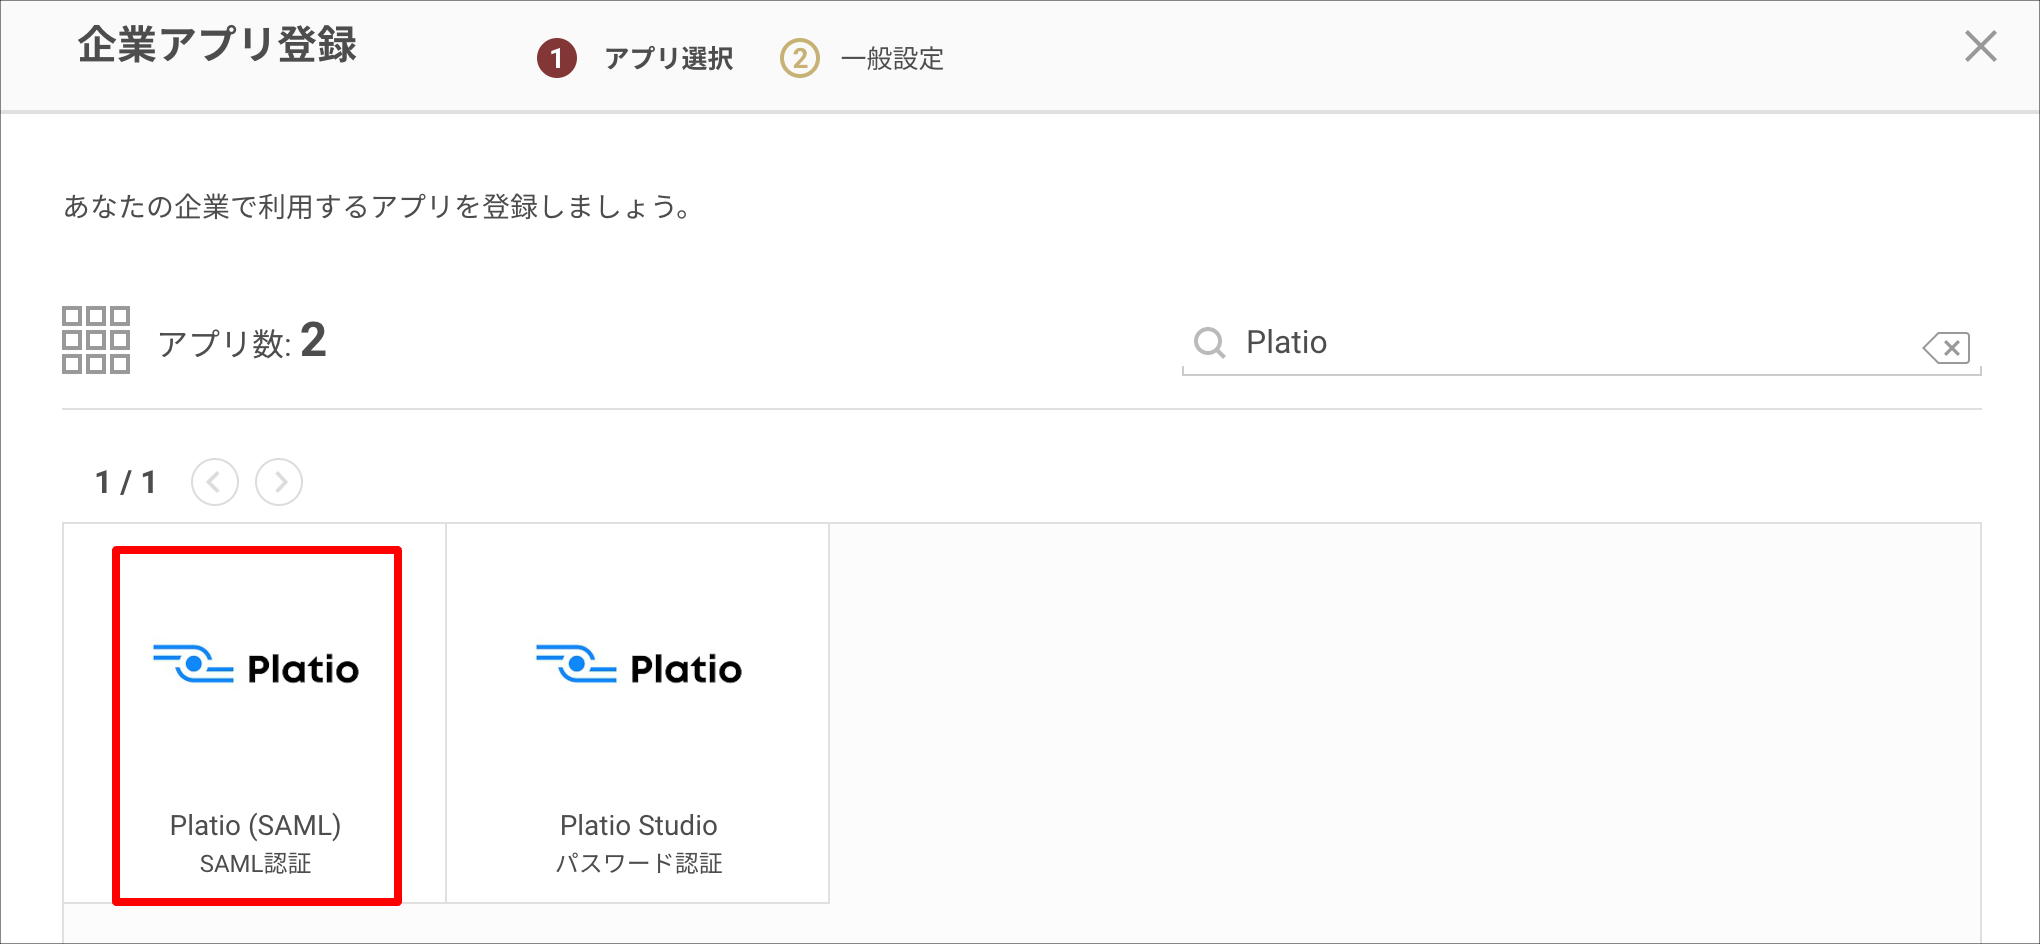Click the Platio logo in the SAML card

pos(256,666)
